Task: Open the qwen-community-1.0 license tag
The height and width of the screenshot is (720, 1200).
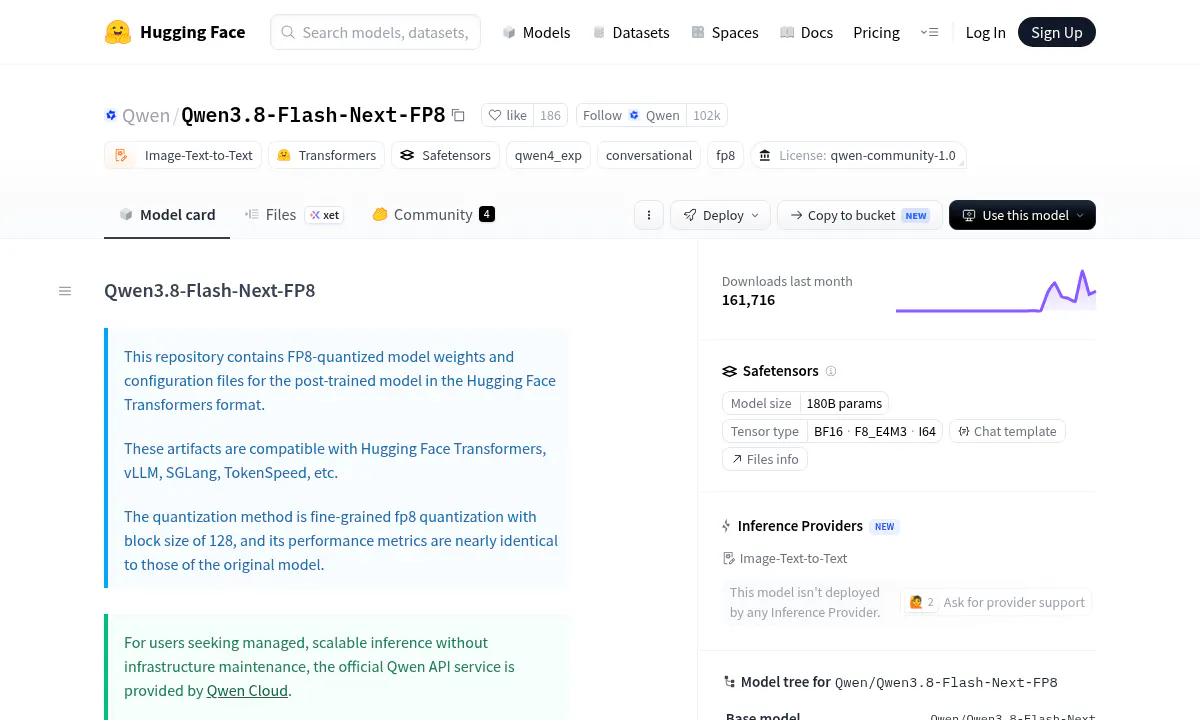Action: (858, 155)
